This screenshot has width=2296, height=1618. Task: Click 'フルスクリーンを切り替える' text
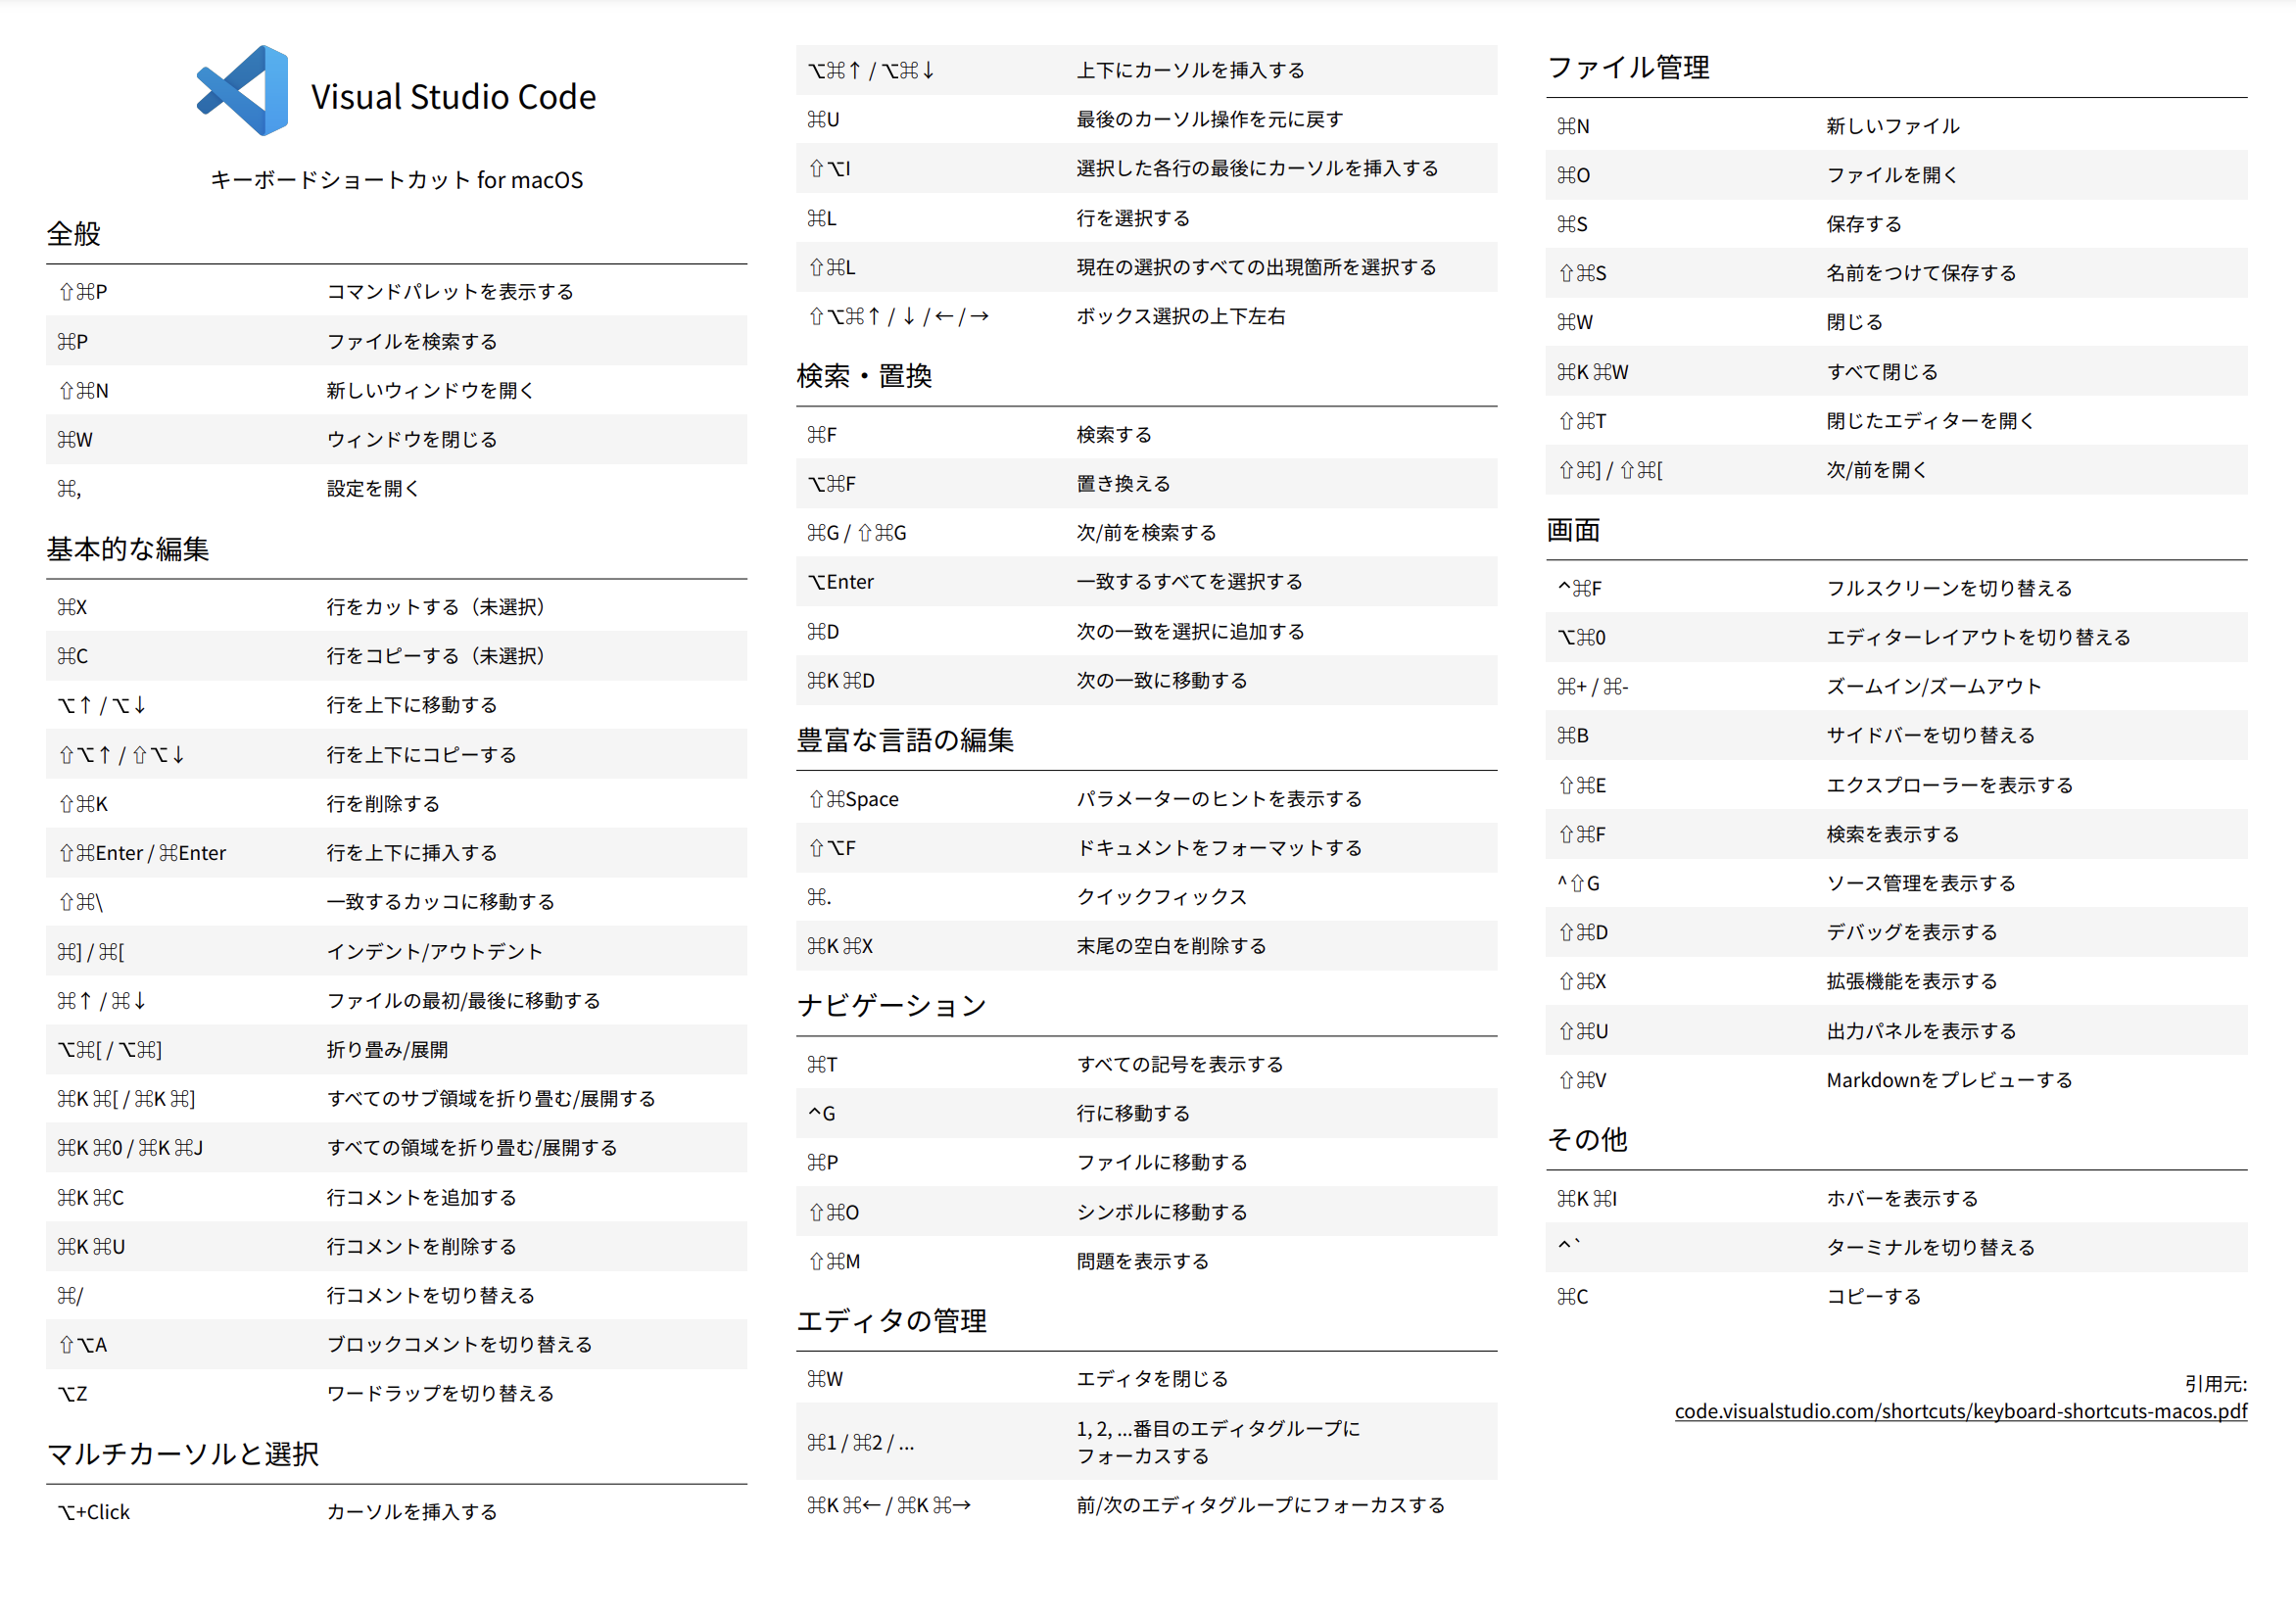point(1949,588)
